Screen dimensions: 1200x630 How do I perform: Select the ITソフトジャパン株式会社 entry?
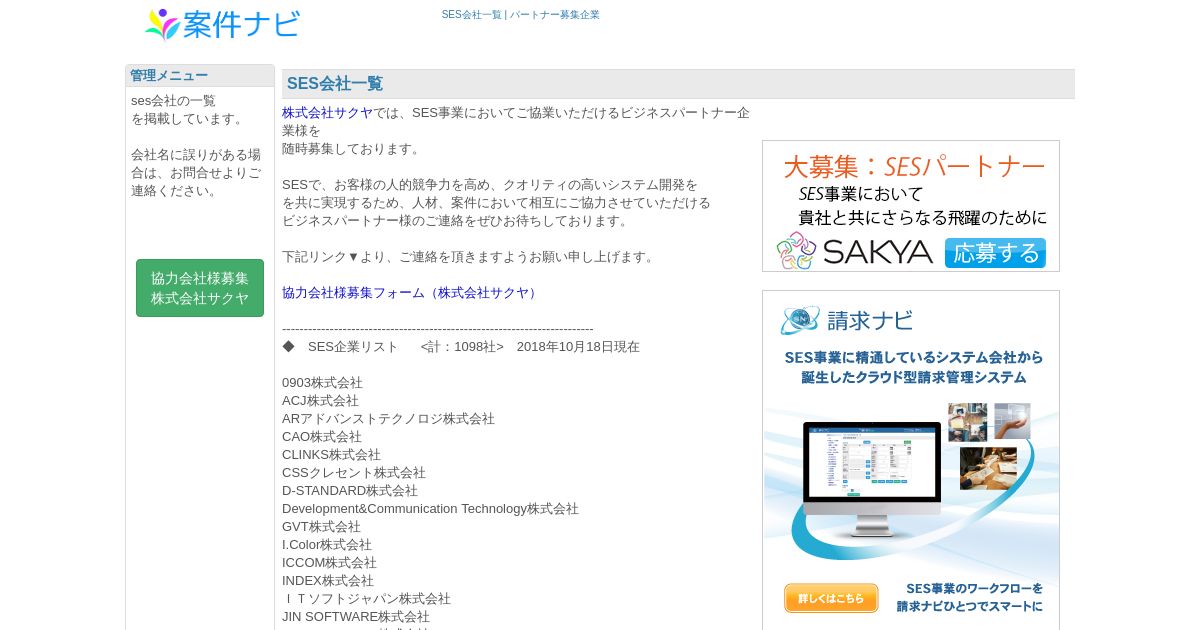click(x=367, y=599)
